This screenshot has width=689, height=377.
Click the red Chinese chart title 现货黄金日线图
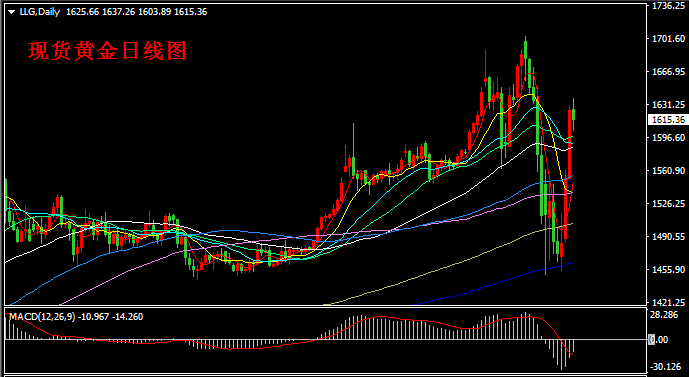108,51
